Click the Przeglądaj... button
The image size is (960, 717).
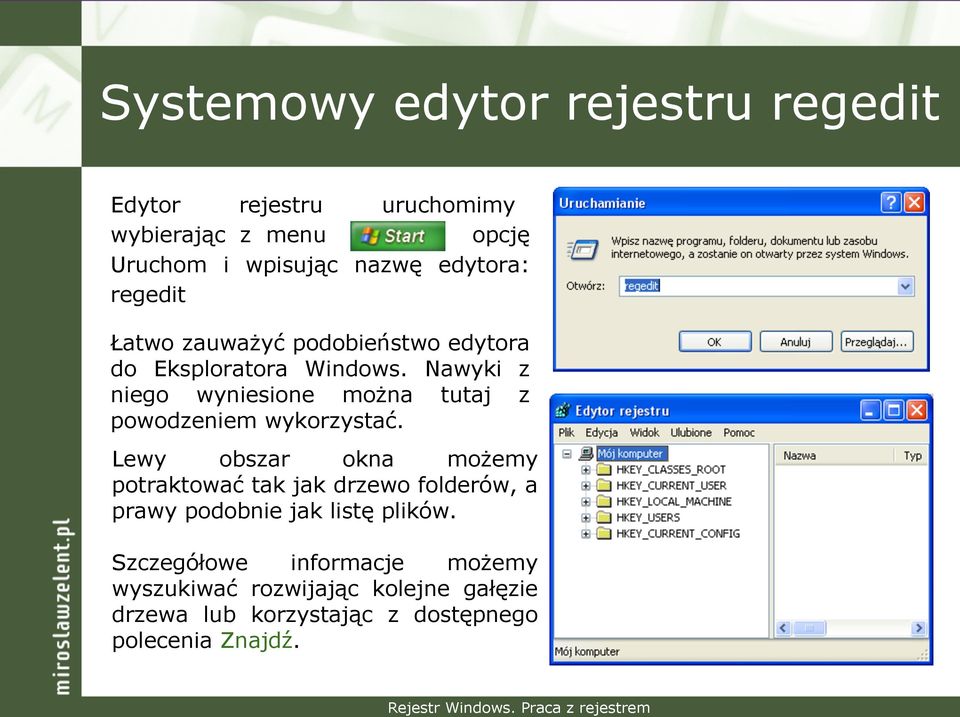pyautogui.click(x=877, y=342)
